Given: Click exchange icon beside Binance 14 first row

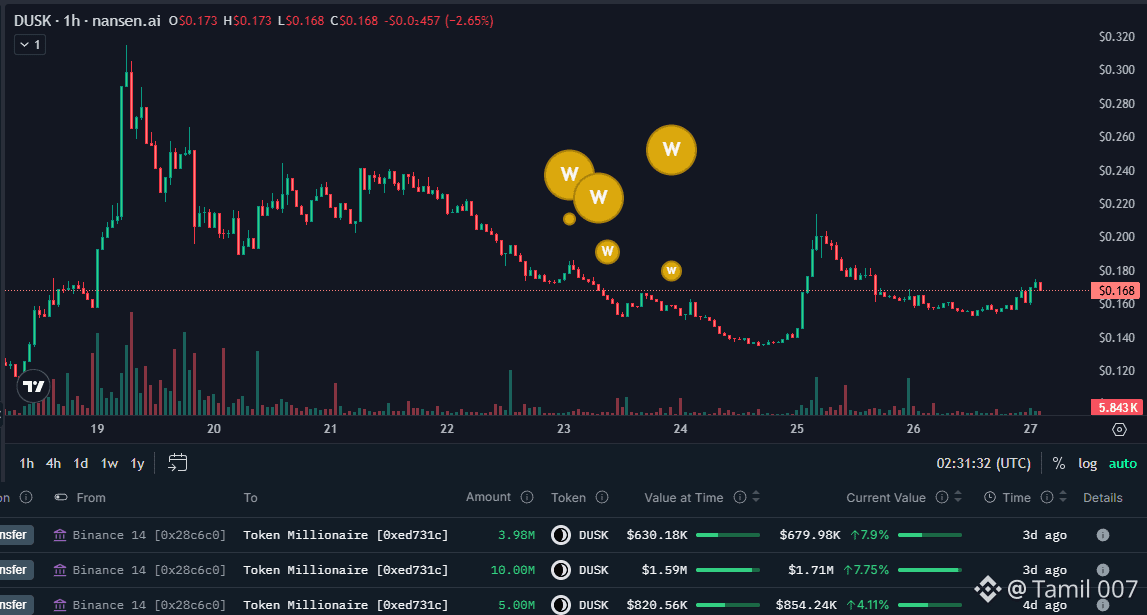Looking at the screenshot, I should click(60, 535).
